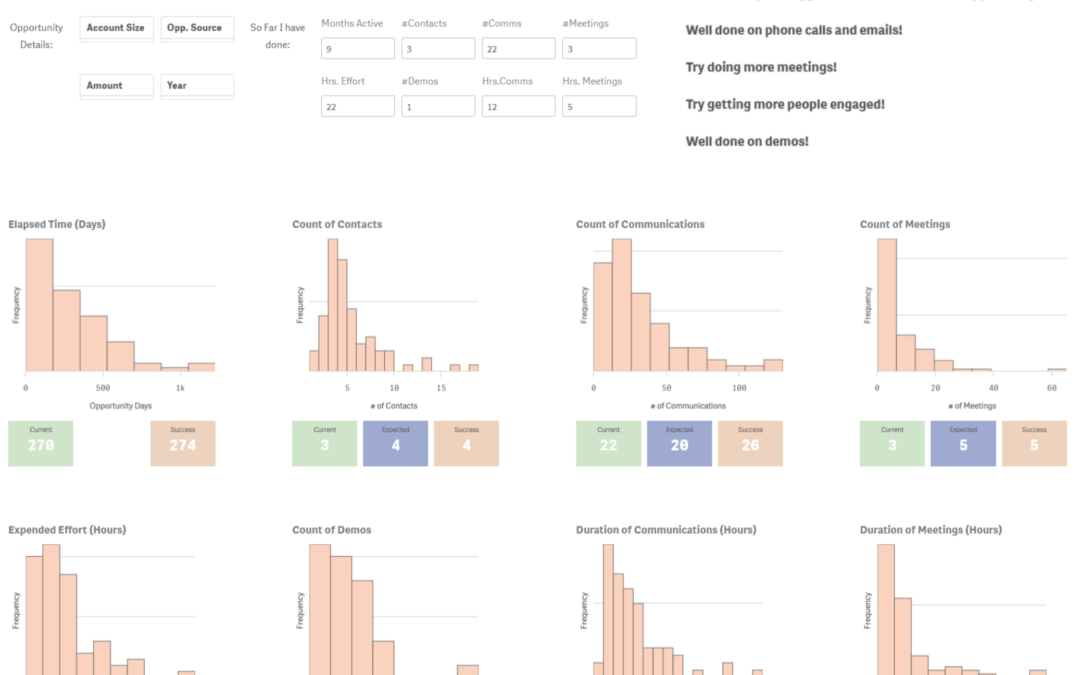1080x675 pixels.
Task: Expand the Year filter pane
Action: pyautogui.click(x=197, y=87)
